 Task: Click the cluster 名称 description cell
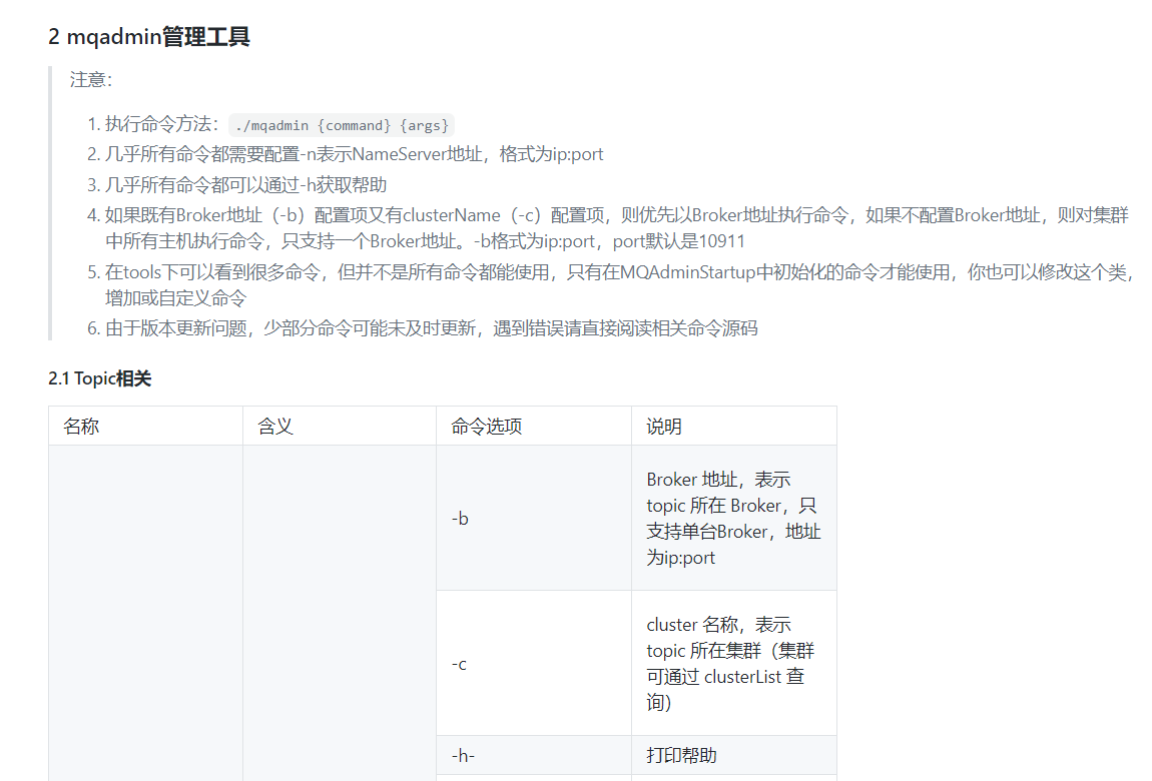733,664
